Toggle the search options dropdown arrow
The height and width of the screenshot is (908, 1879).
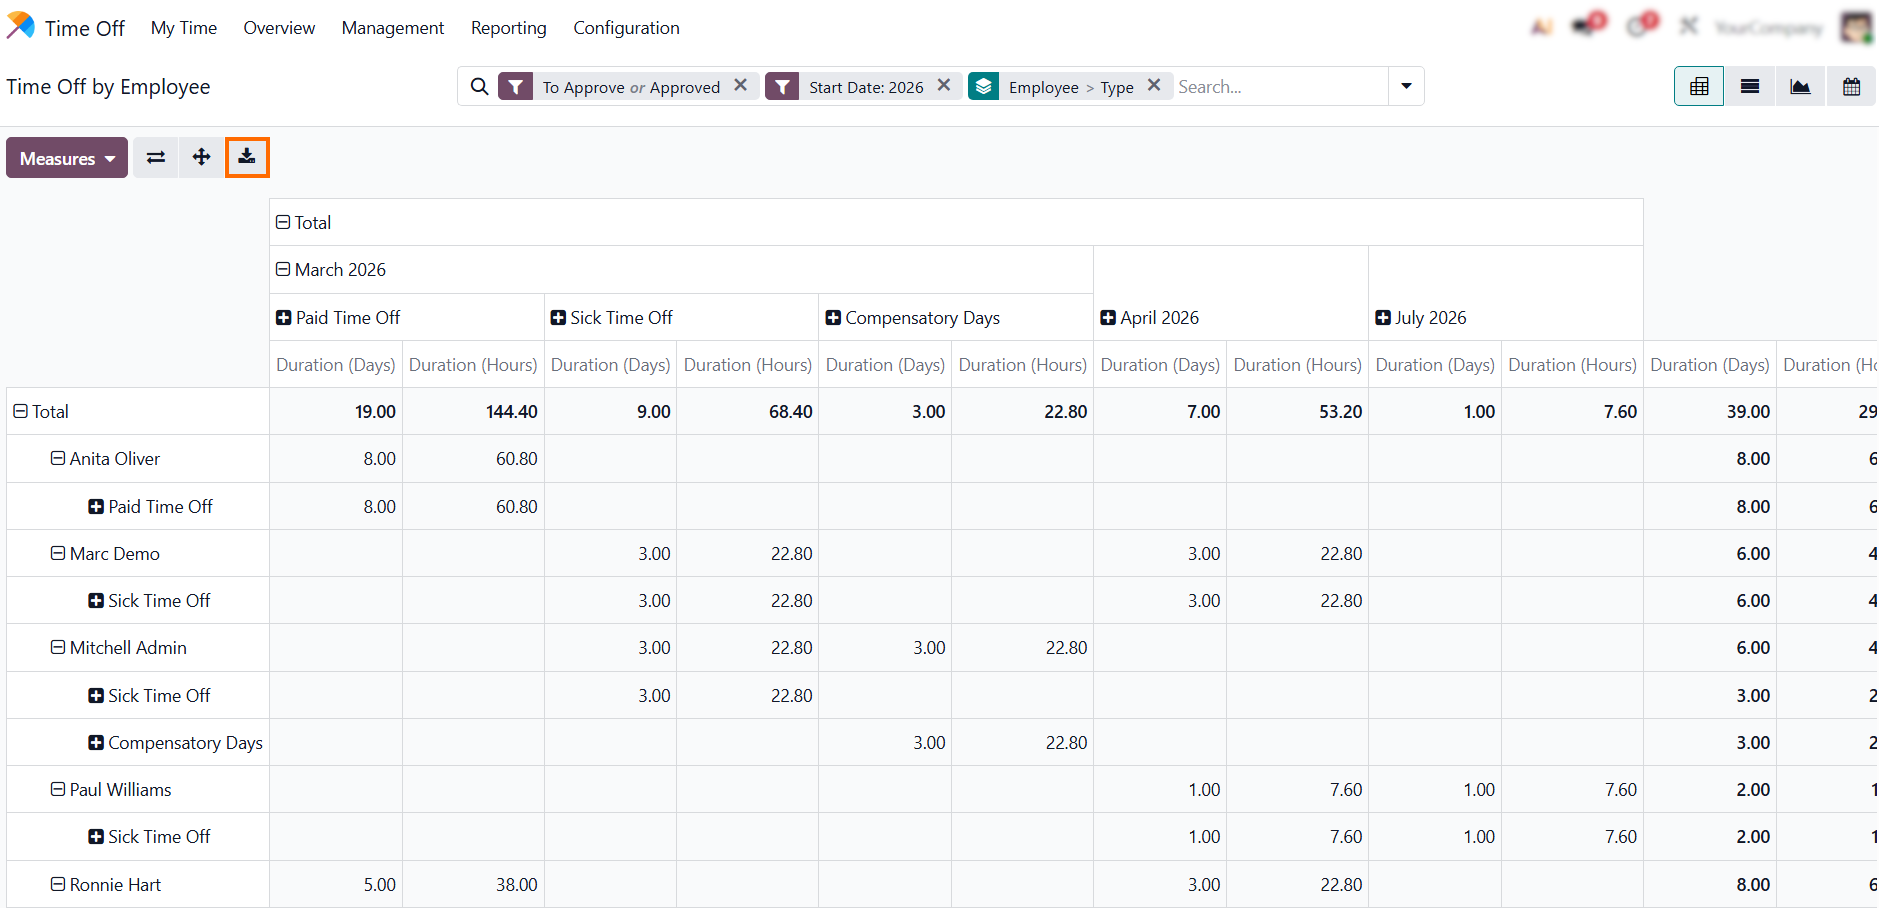pyautogui.click(x=1406, y=87)
